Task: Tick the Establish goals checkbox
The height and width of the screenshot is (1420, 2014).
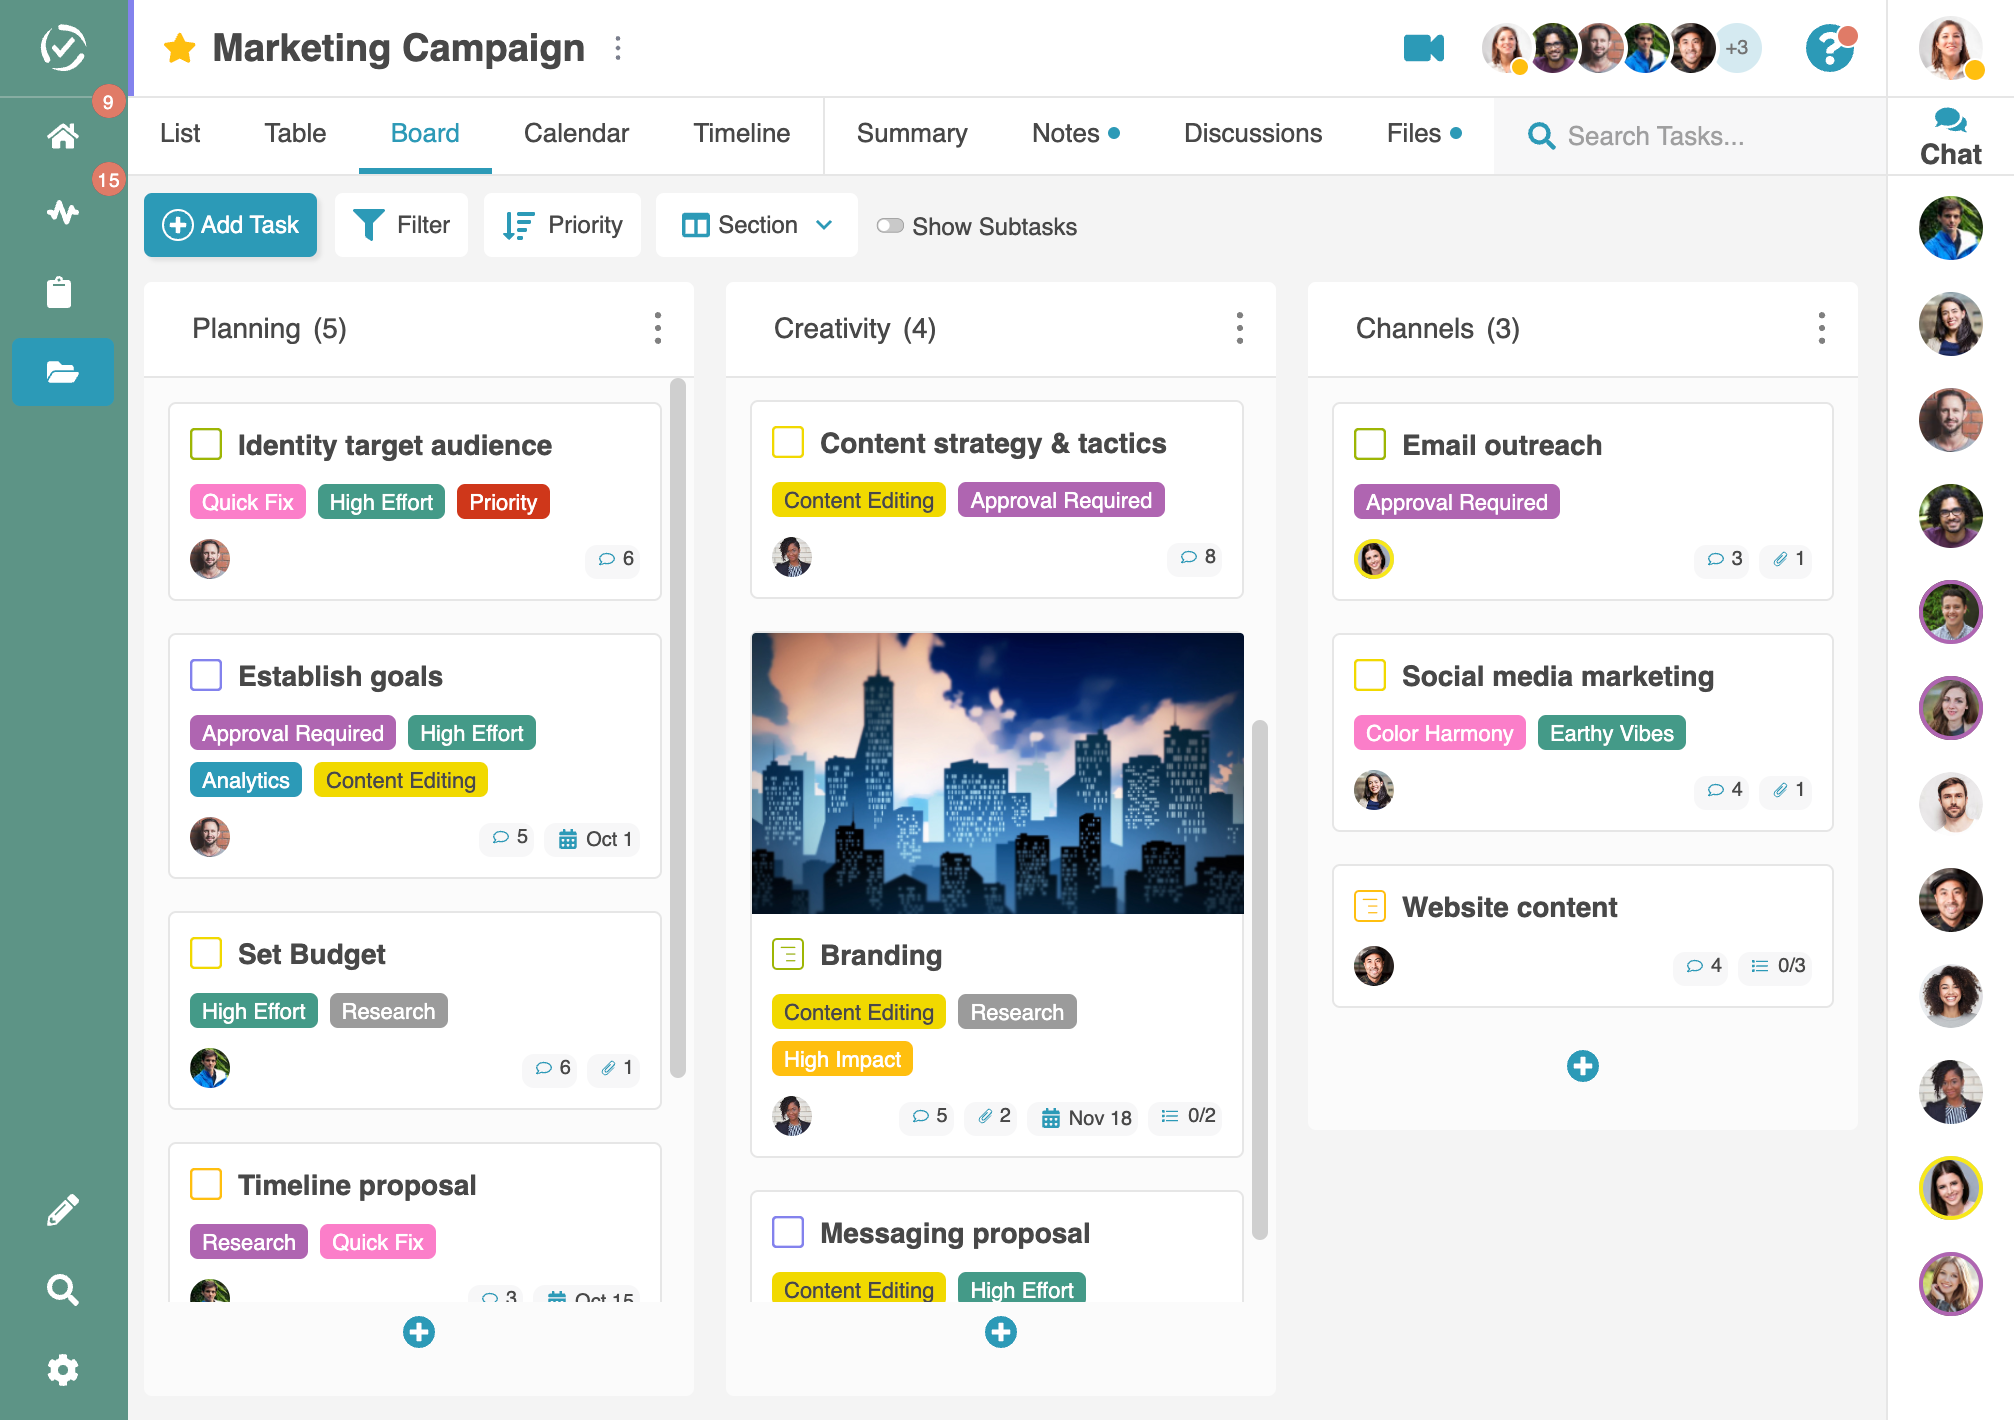Action: pos(206,675)
